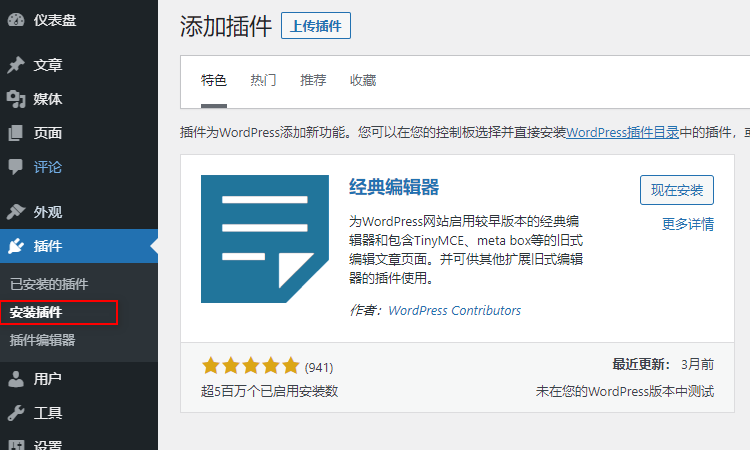Click the 工具 wrench icon
750x450 pixels.
point(16,413)
